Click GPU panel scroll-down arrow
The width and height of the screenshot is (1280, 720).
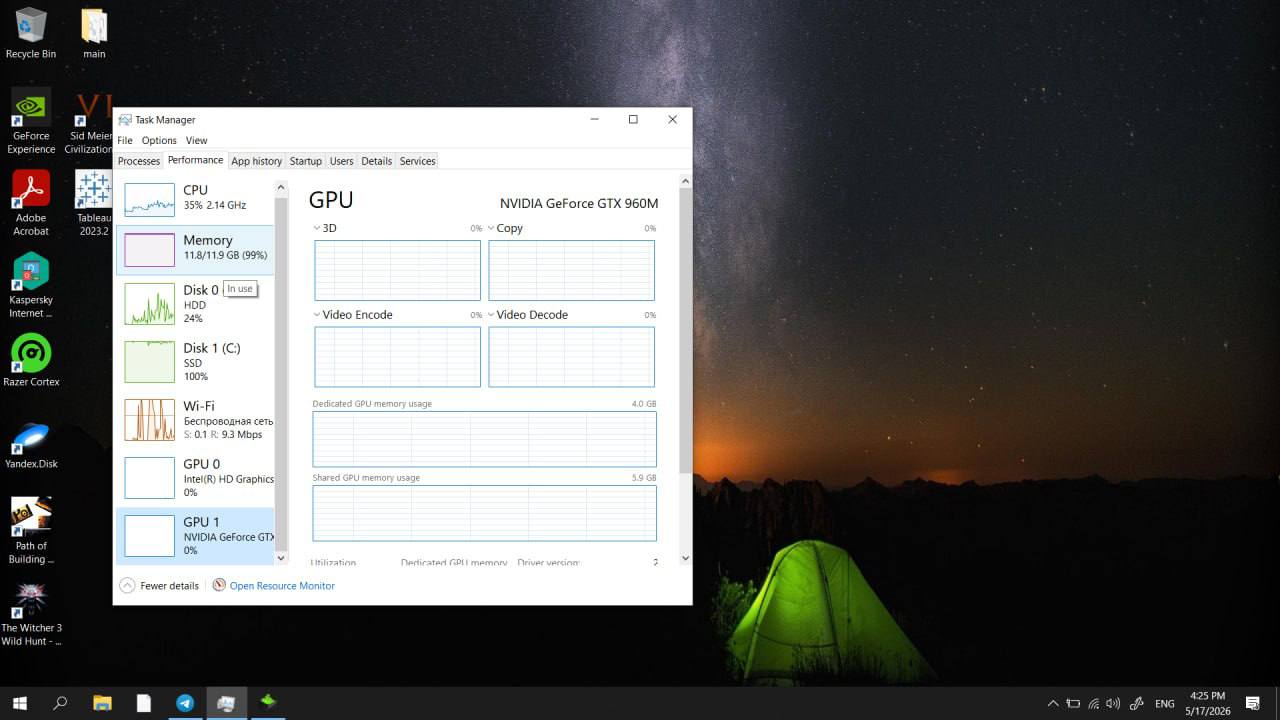pos(685,558)
